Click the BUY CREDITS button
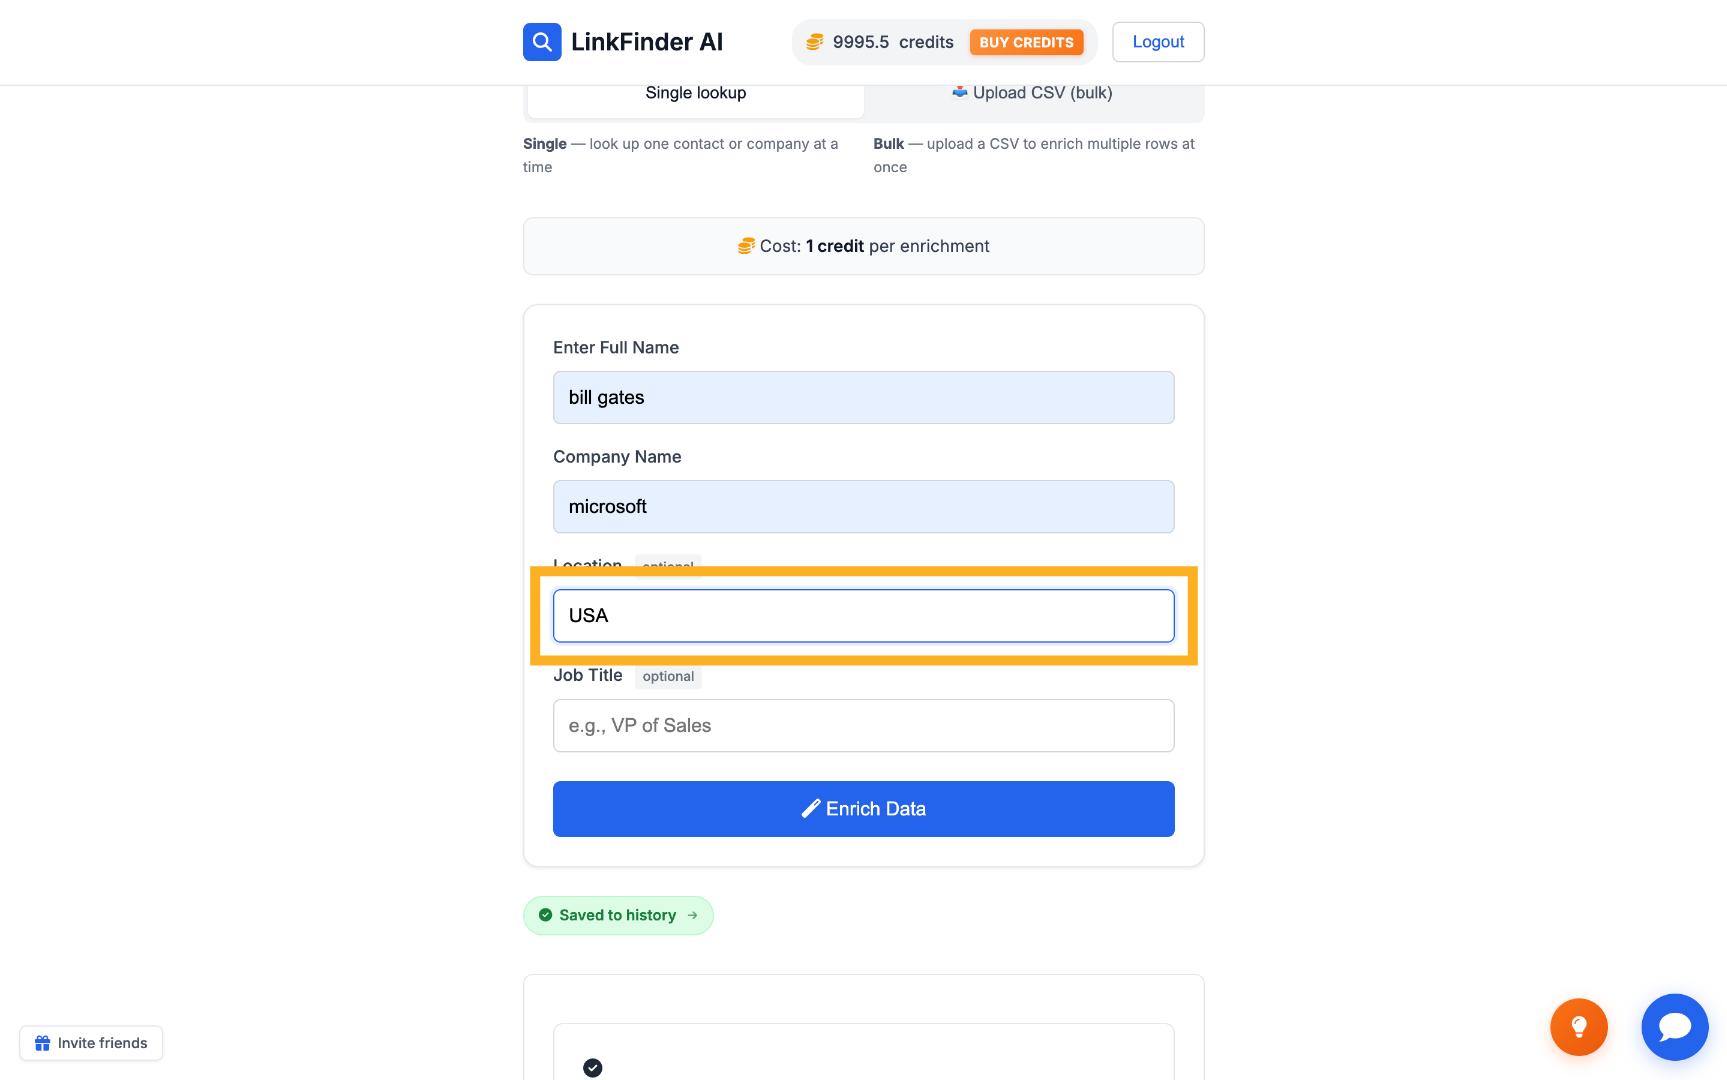This screenshot has width=1727, height=1080. 1026,42
